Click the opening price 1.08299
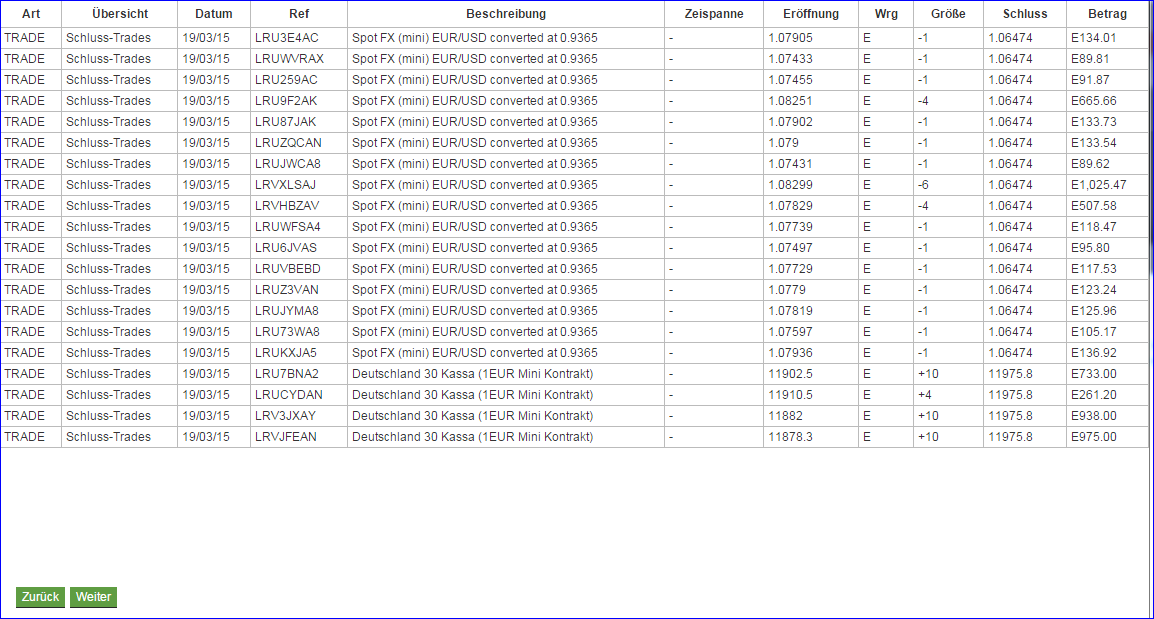The image size is (1154, 619). click(x=791, y=184)
